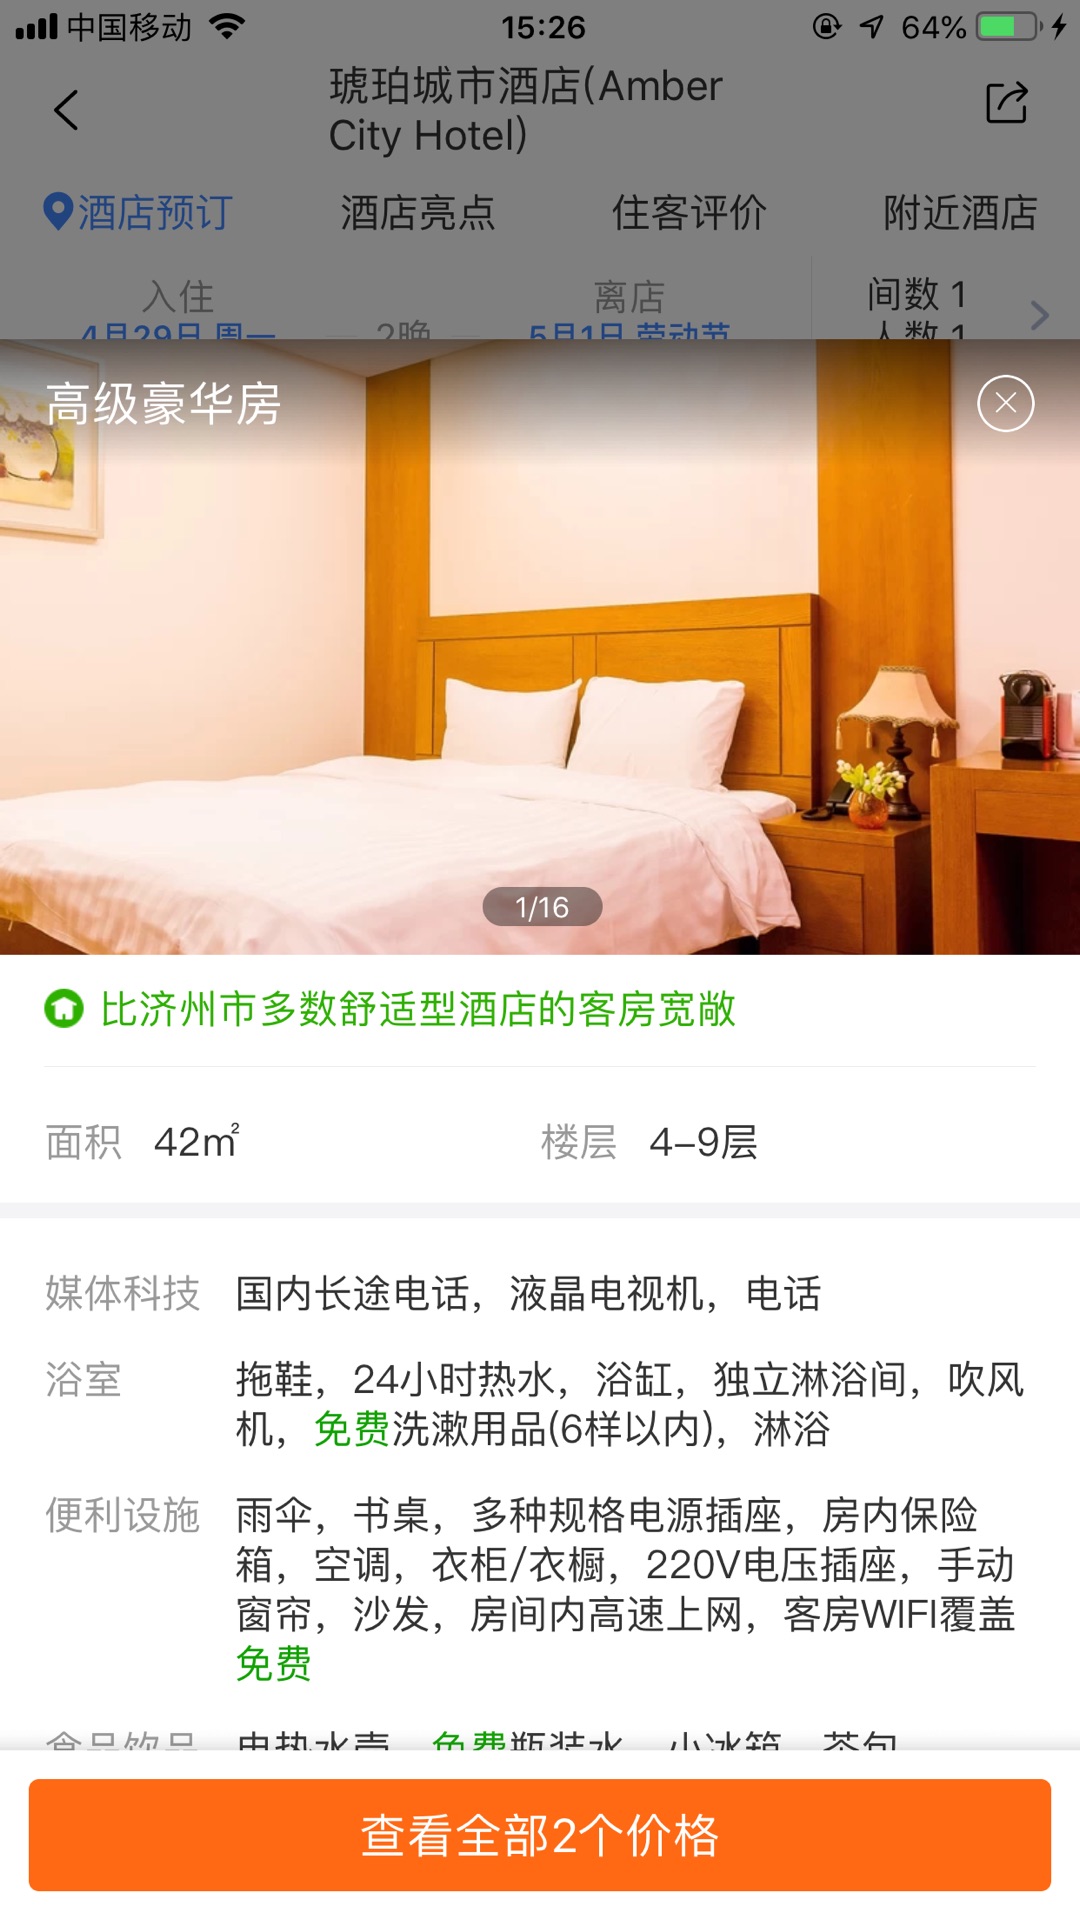Open the share icon at top right

(1006, 103)
